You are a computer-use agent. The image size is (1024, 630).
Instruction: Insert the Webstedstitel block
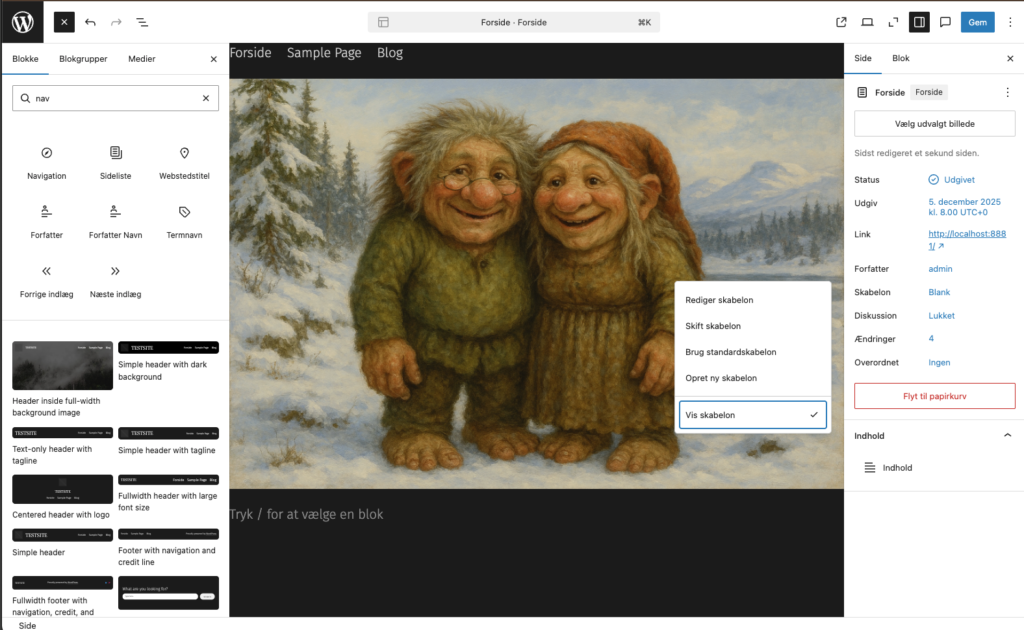coord(184,163)
